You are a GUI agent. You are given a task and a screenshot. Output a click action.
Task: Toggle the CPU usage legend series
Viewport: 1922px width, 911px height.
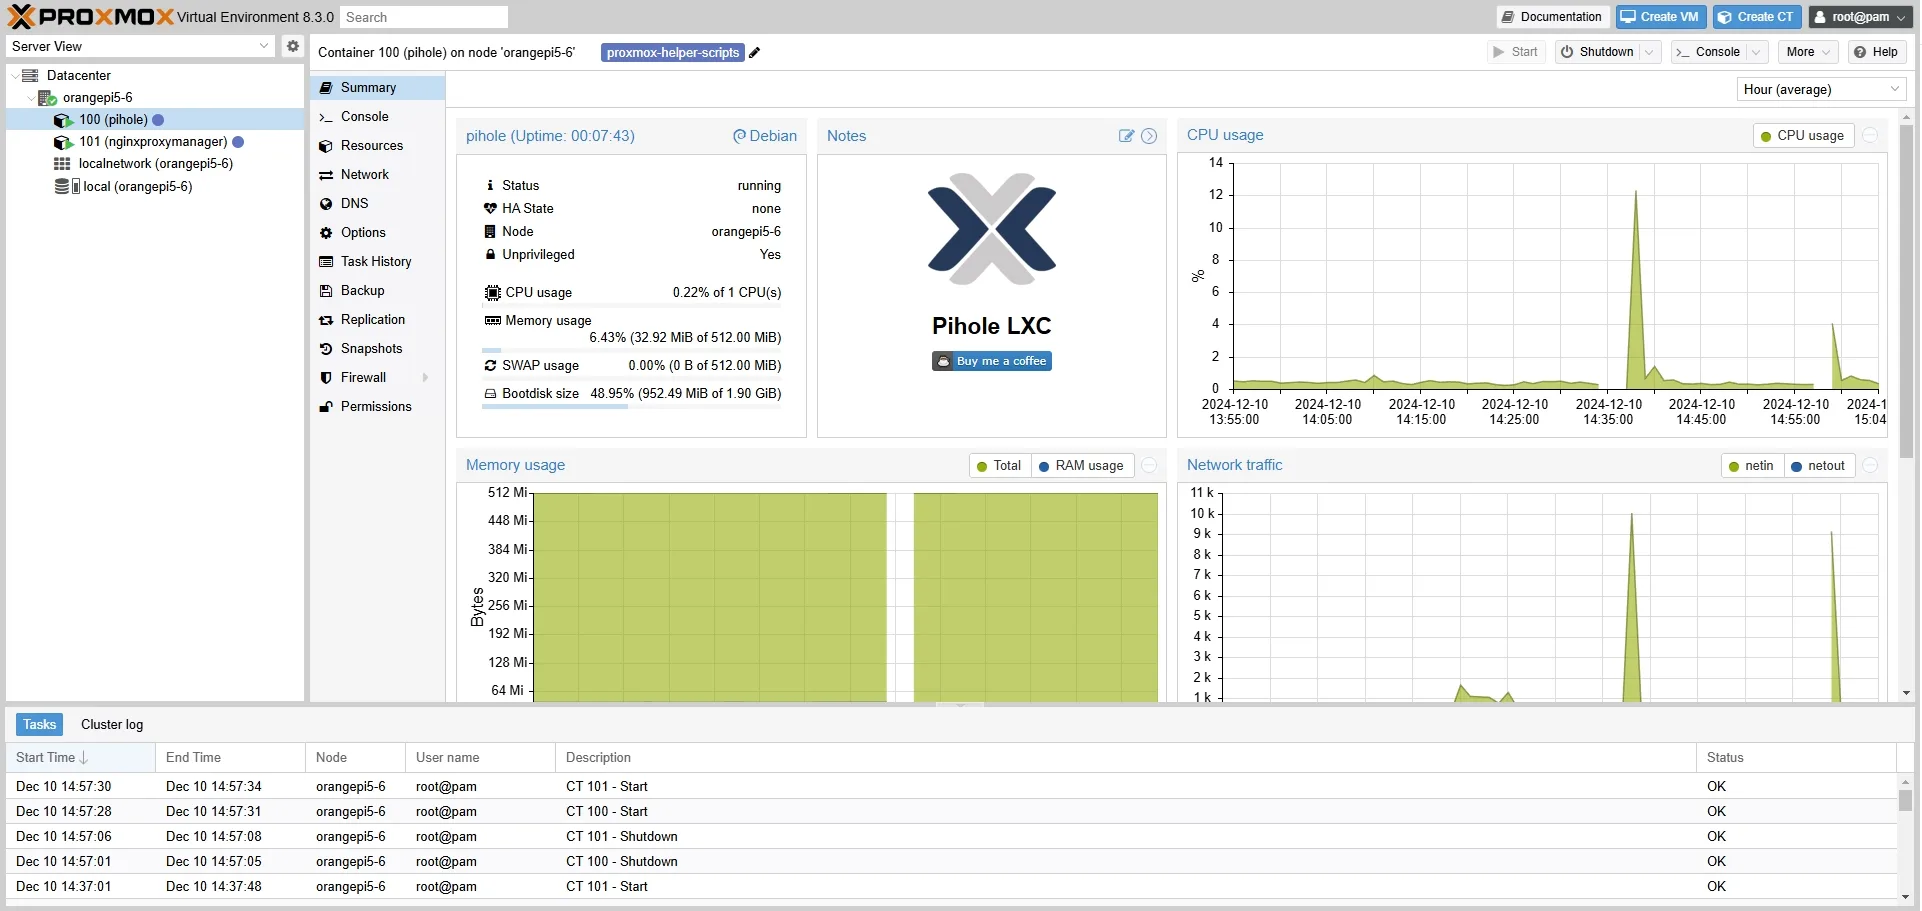coord(1803,136)
